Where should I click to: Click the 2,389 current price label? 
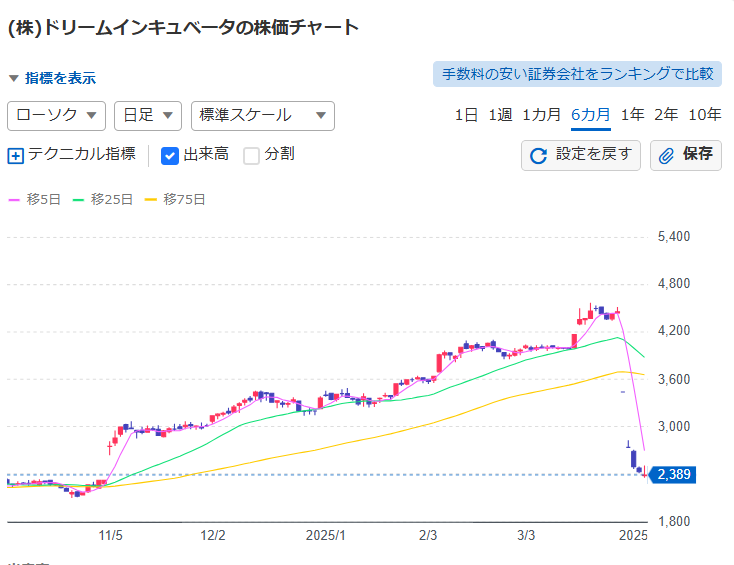pos(673,475)
